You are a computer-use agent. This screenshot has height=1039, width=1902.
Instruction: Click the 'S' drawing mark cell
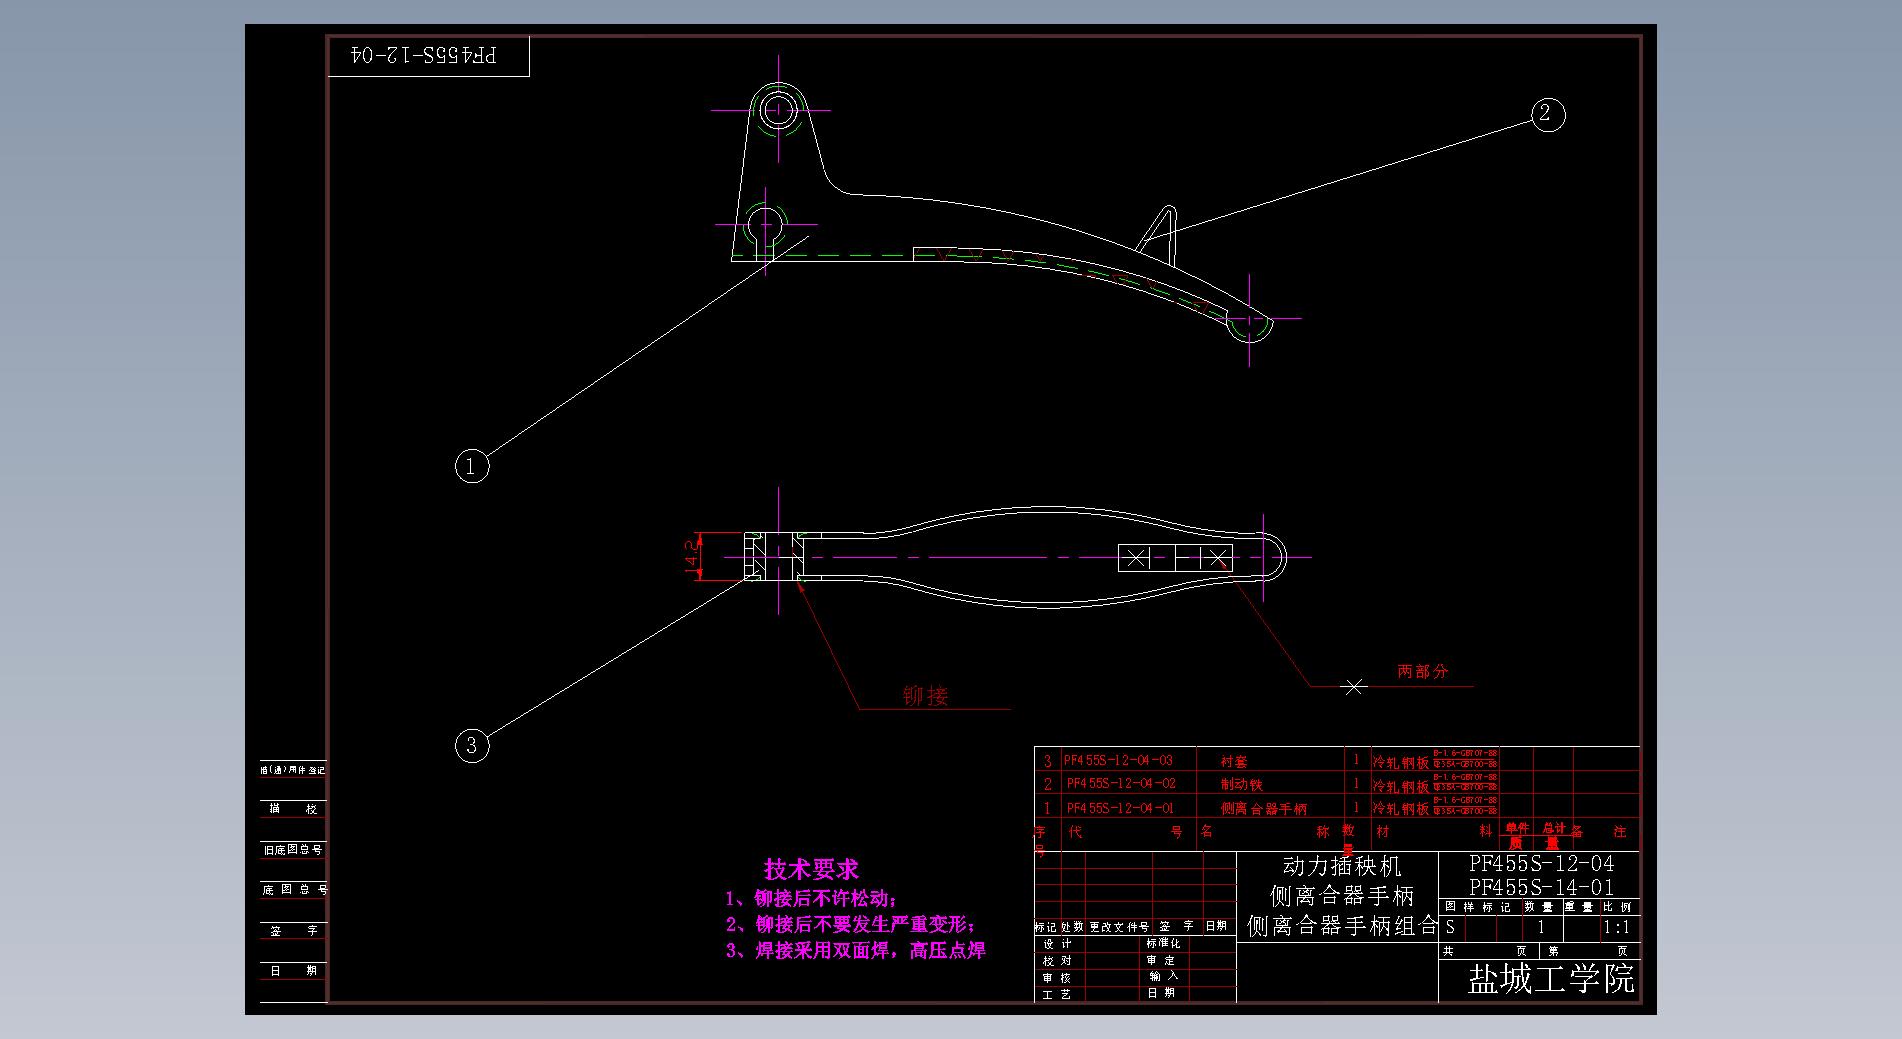tap(1451, 927)
